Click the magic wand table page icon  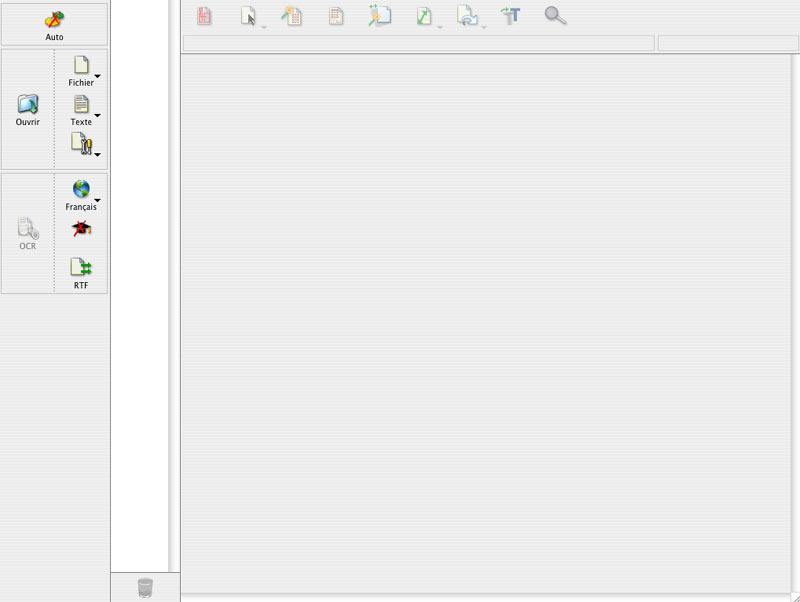click(292, 16)
